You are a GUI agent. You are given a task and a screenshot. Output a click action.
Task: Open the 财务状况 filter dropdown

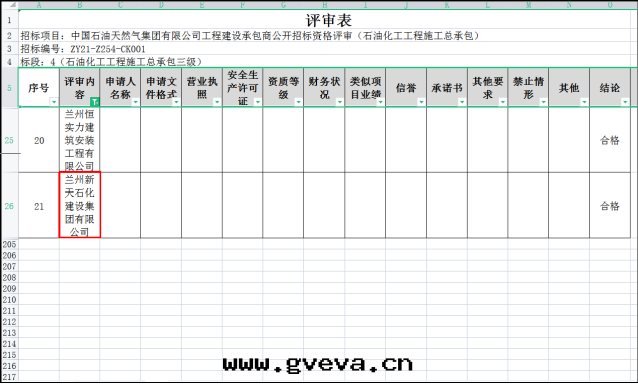(x=339, y=102)
